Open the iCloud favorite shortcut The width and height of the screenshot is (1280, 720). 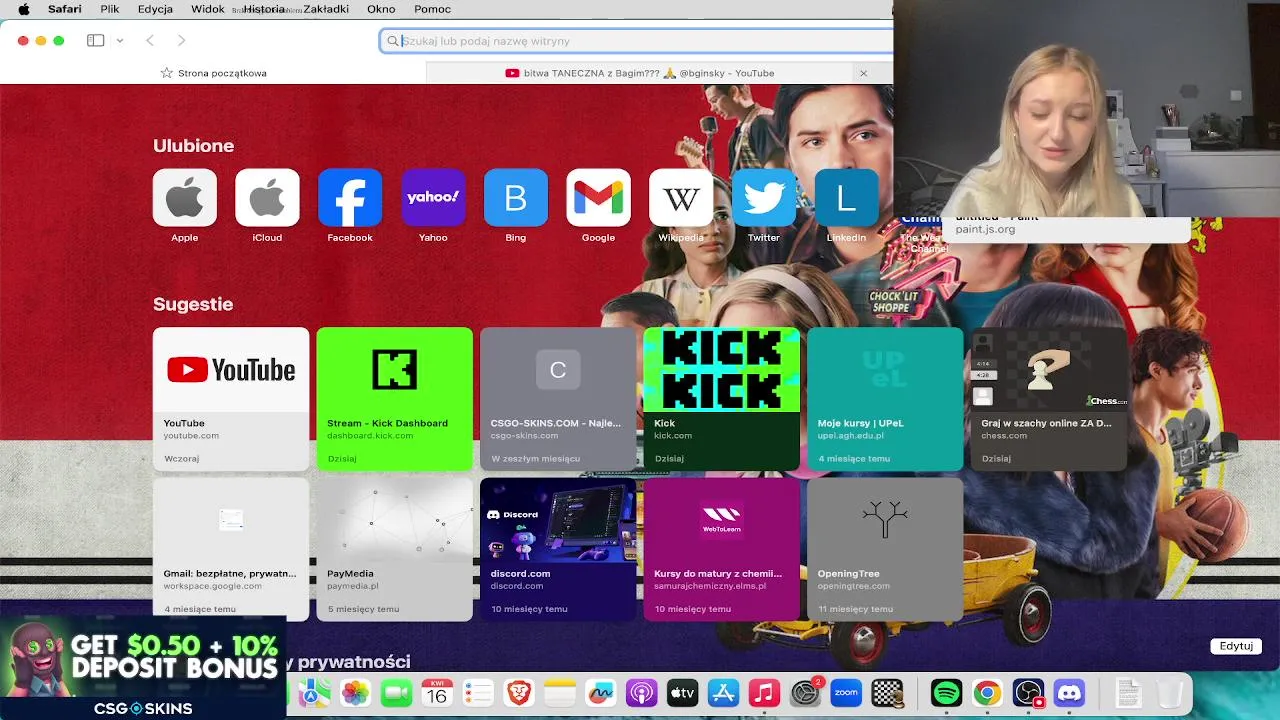[267, 197]
